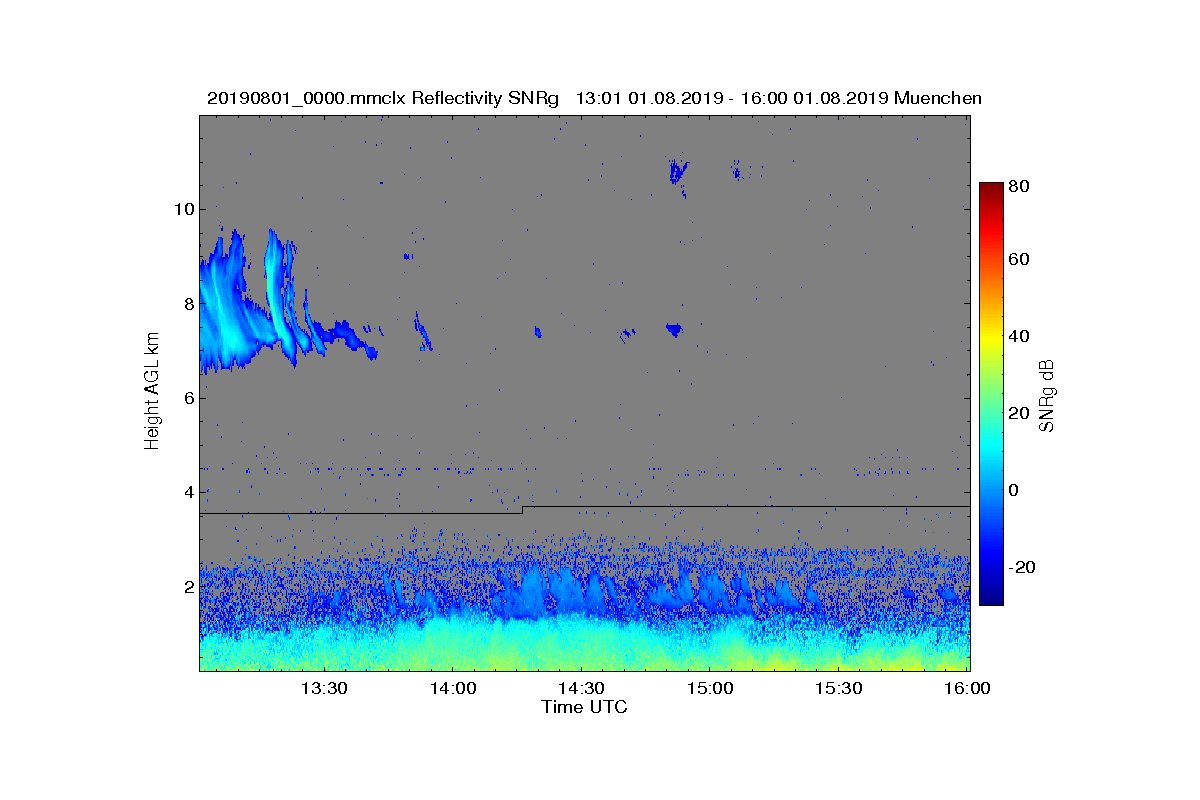Click the height tick label 4
This screenshot has width=1200, height=800.
coord(187,492)
